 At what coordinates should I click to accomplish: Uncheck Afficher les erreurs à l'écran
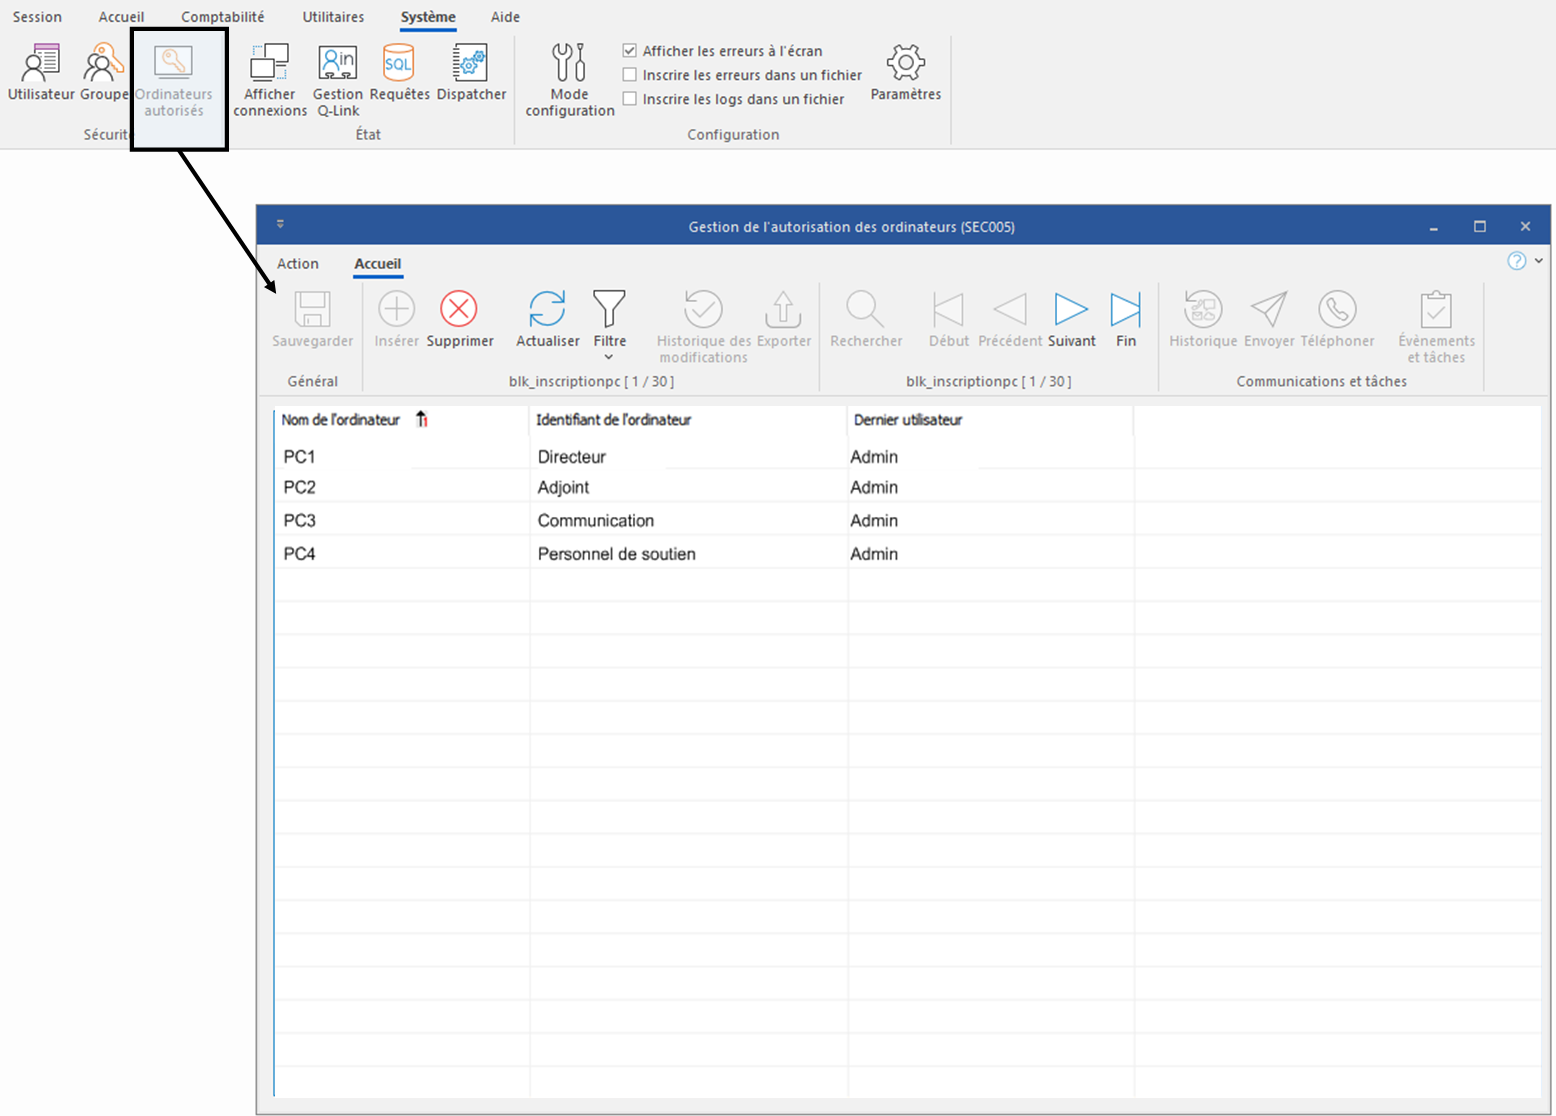[x=630, y=51]
